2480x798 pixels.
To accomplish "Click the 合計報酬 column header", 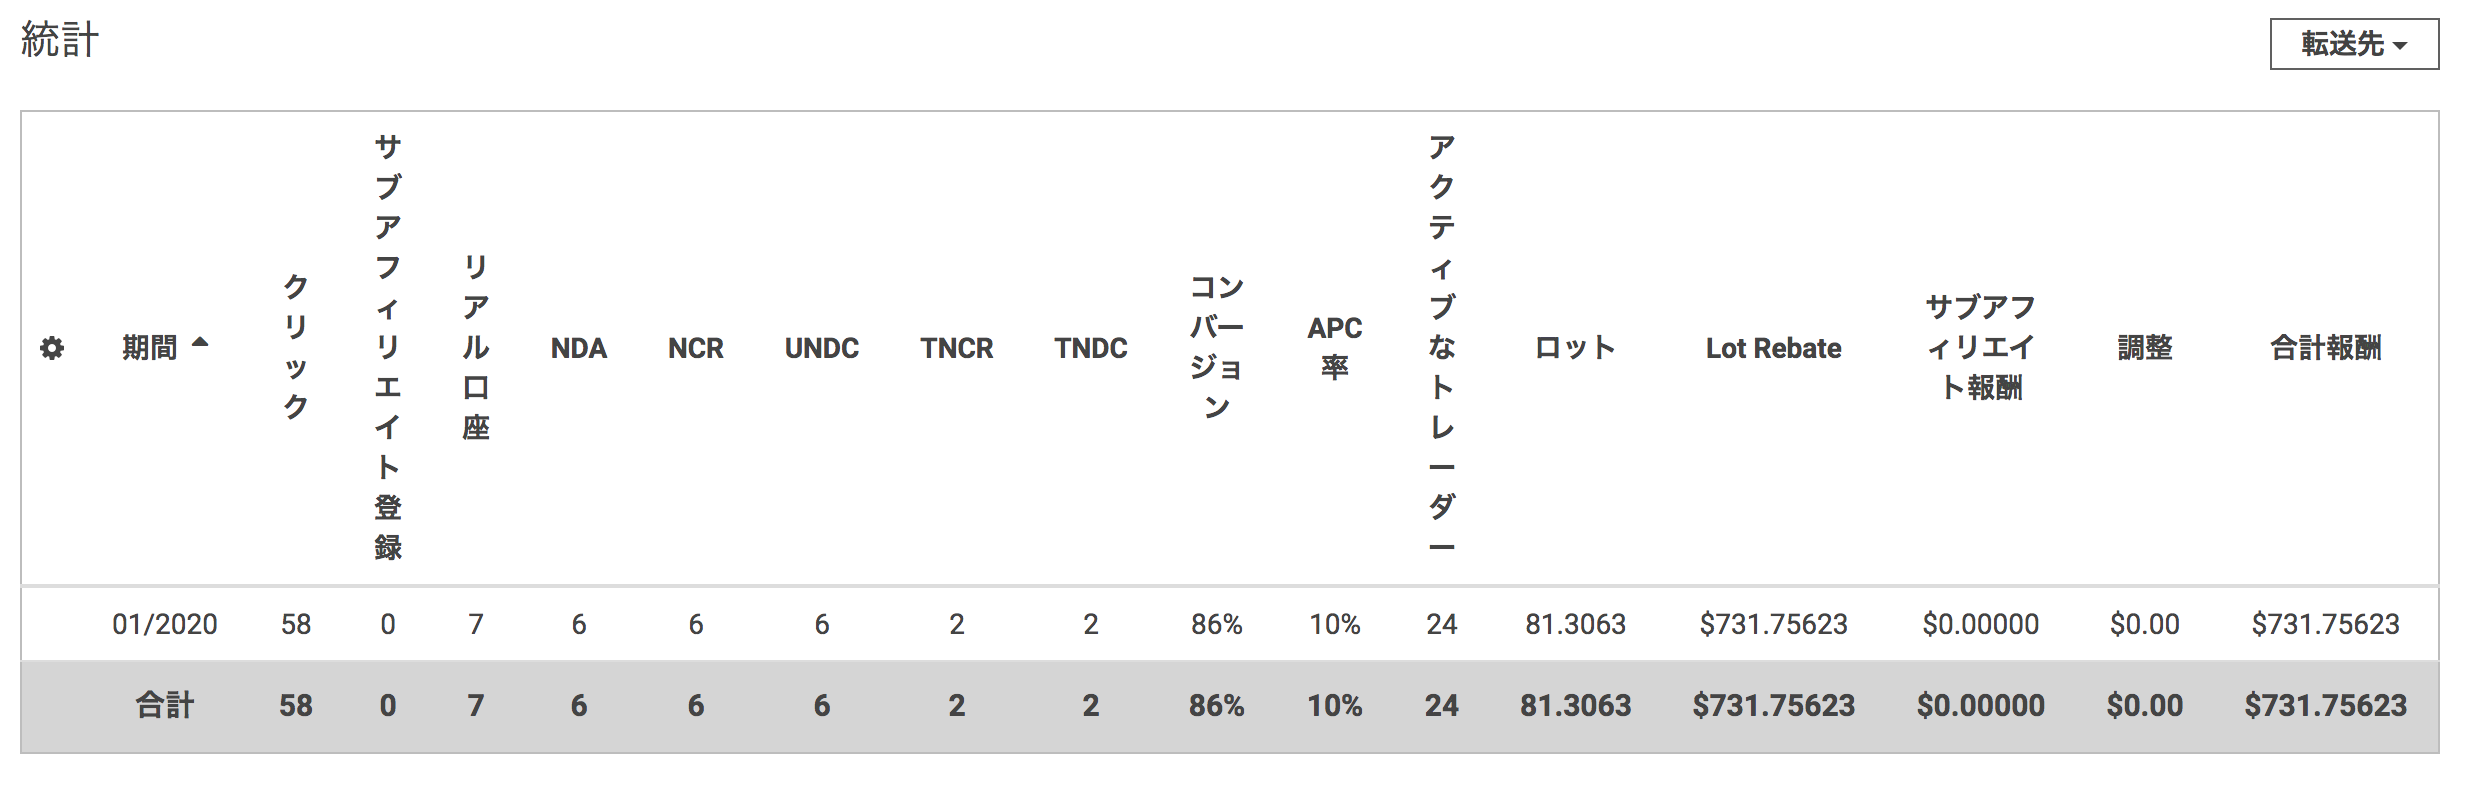I will 2325,348.
